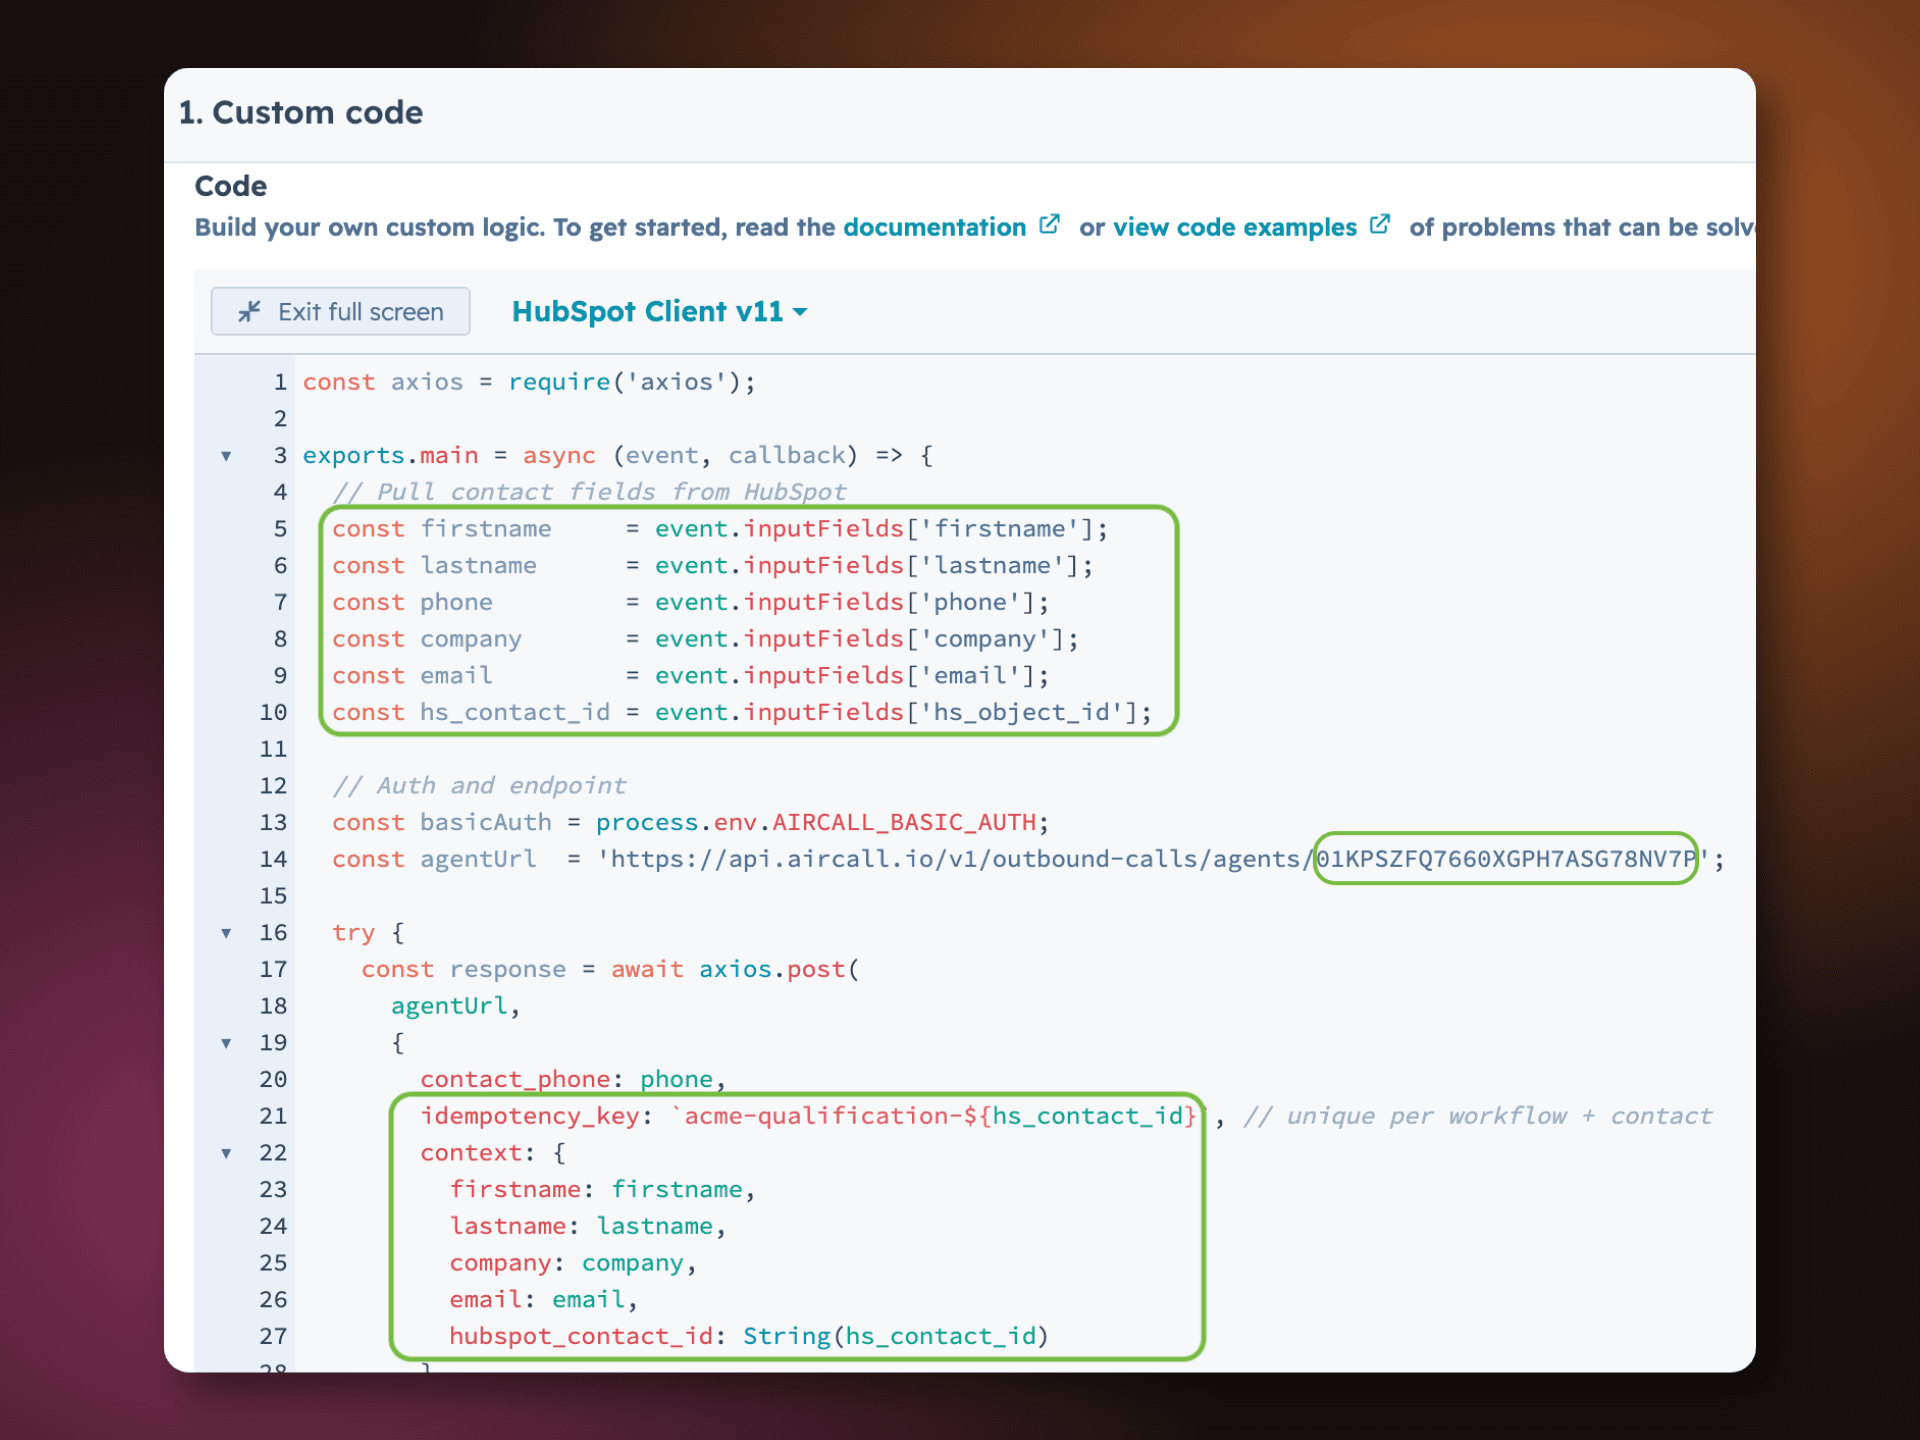Click the const hs_contact_id declaration line
Image resolution: width=1920 pixels, height=1440 pixels.
click(742, 713)
